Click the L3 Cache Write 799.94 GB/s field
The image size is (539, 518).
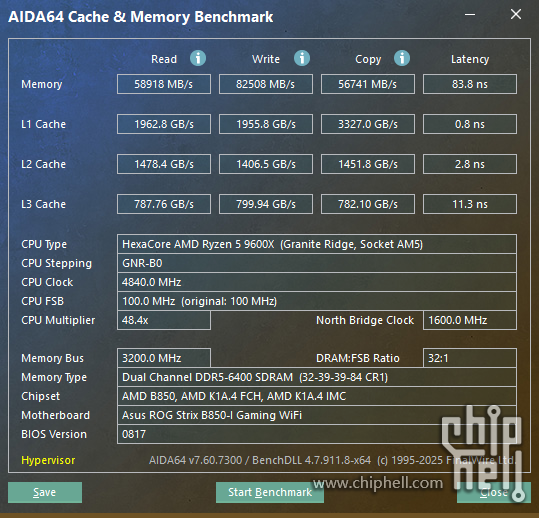pos(266,204)
